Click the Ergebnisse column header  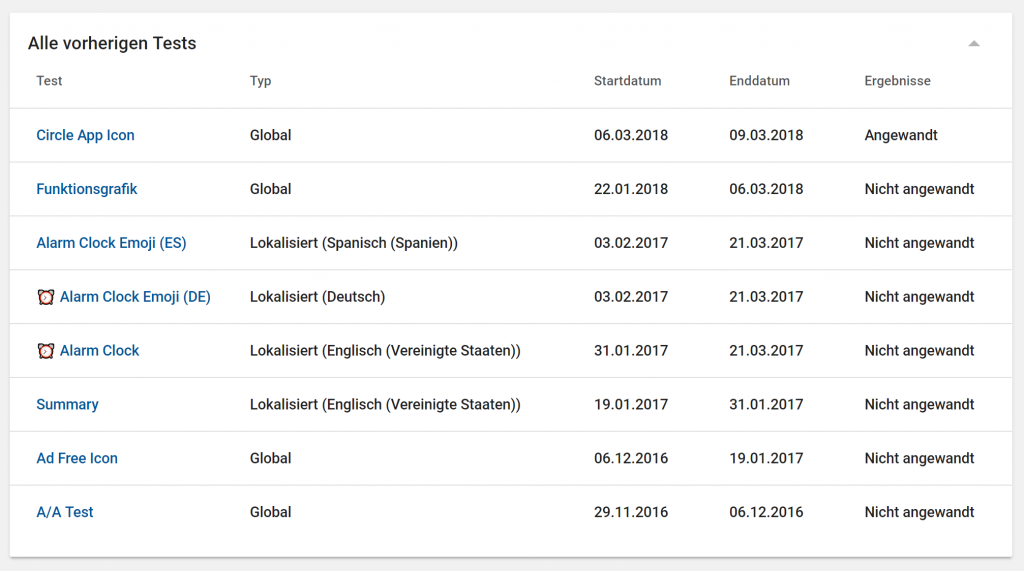tap(897, 82)
